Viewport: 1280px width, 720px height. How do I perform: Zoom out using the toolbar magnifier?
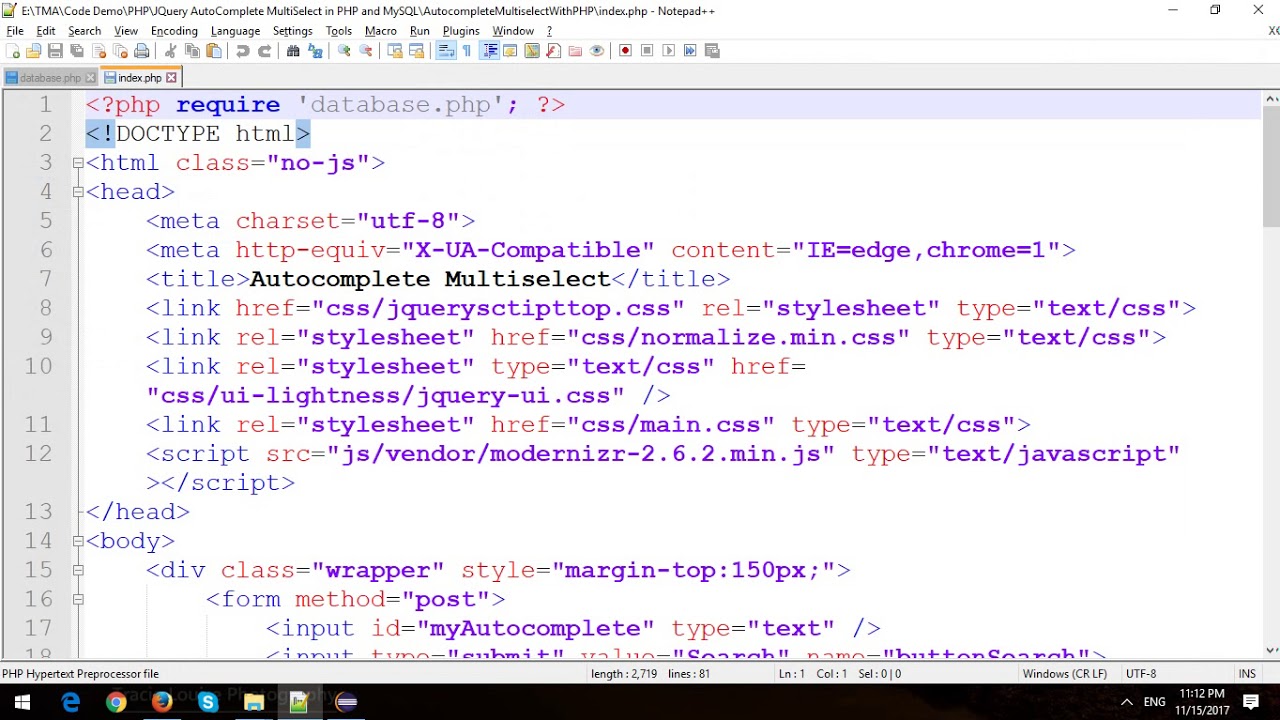[366, 50]
